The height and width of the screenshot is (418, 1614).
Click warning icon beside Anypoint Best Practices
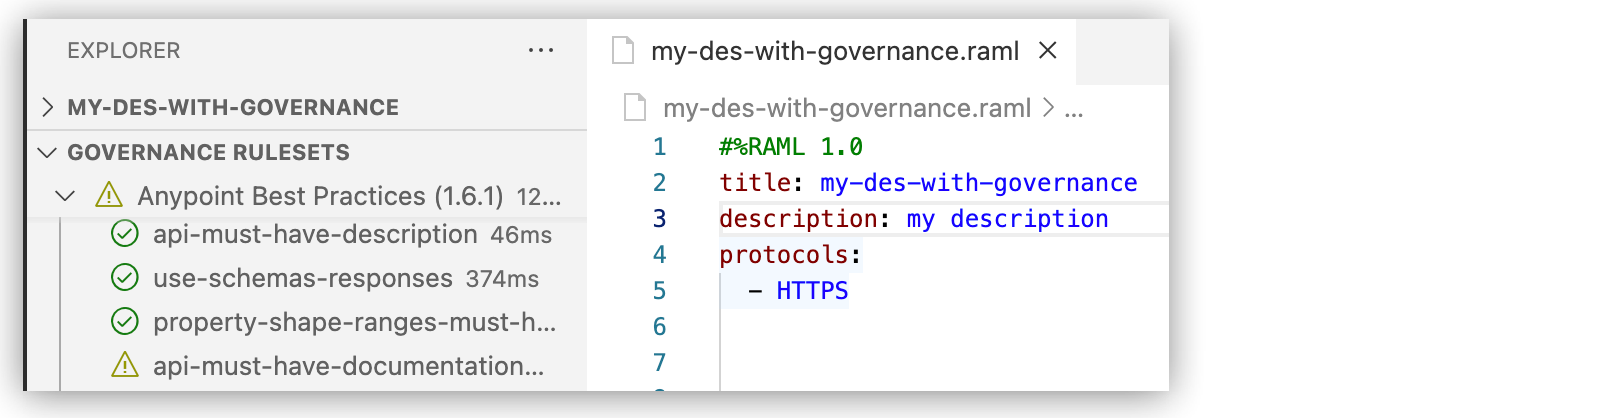(108, 195)
